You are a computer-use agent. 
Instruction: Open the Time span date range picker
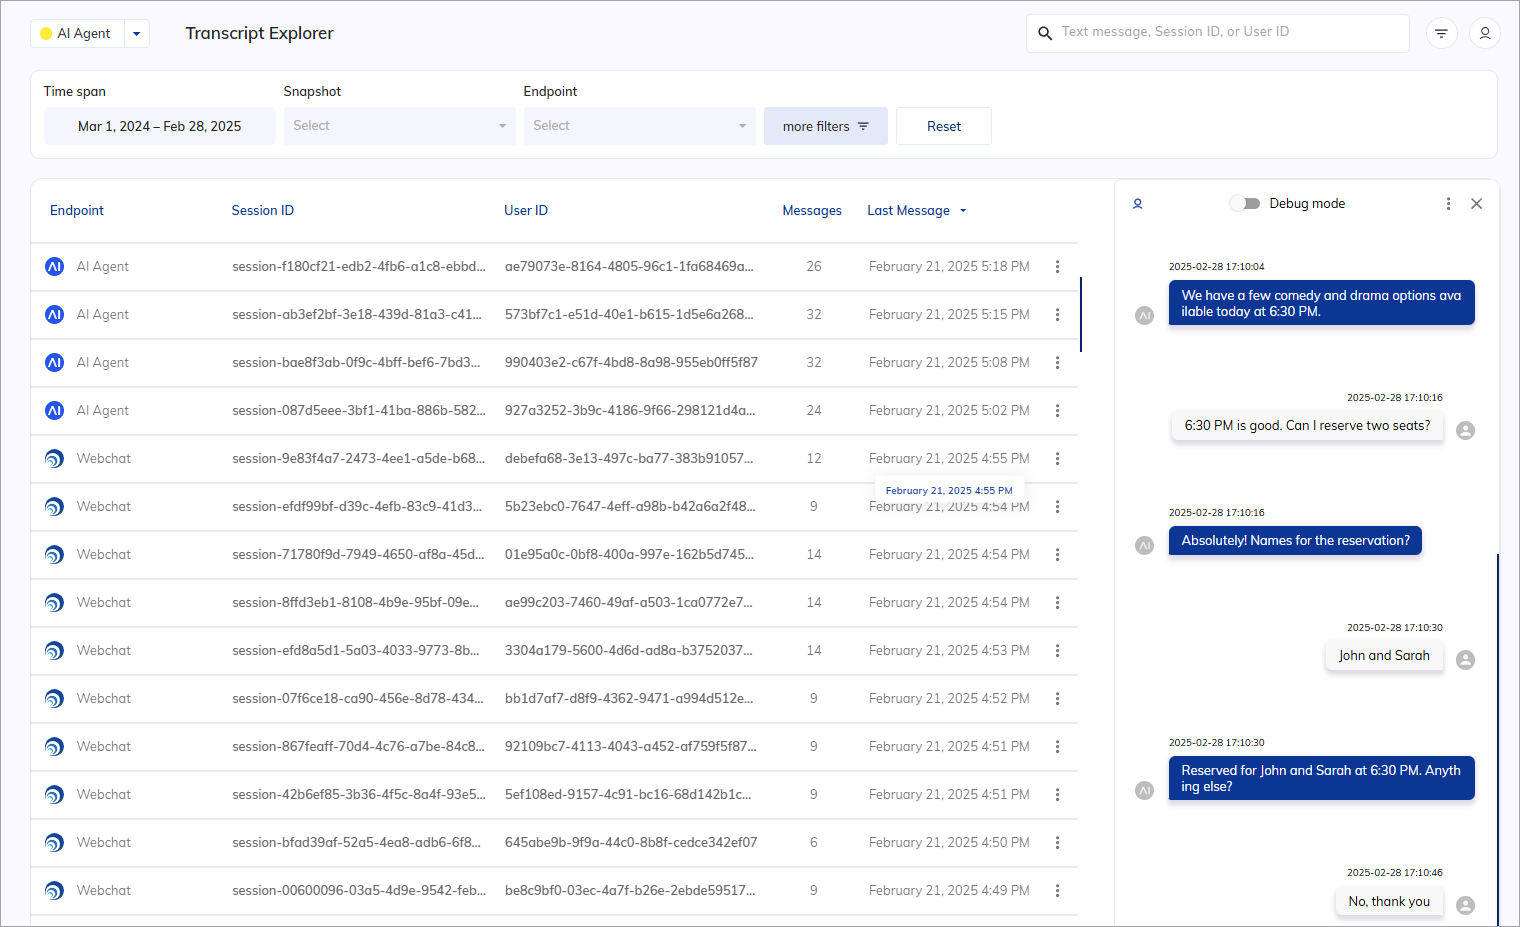pyautogui.click(x=160, y=127)
